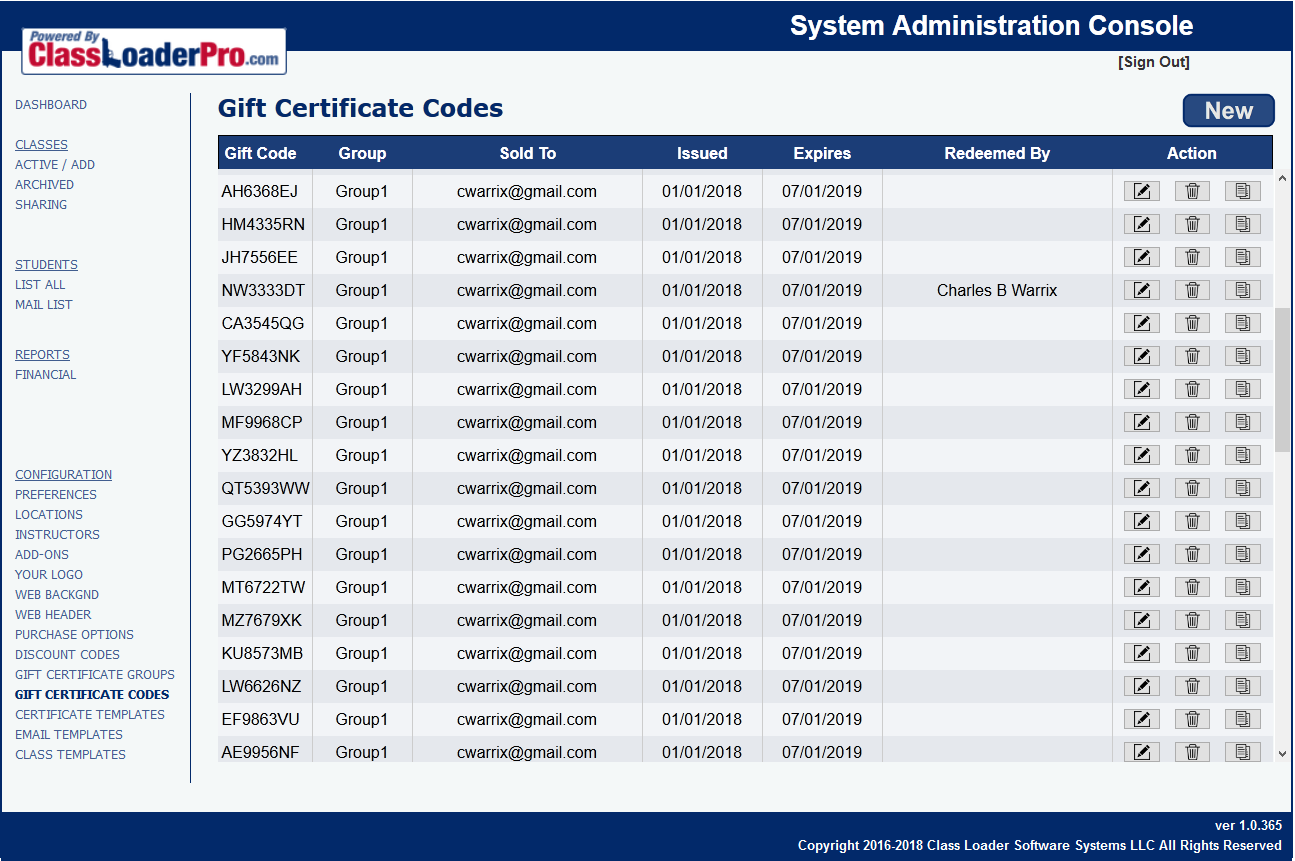Click the trash icon for code CA3545QG

pos(1192,323)
